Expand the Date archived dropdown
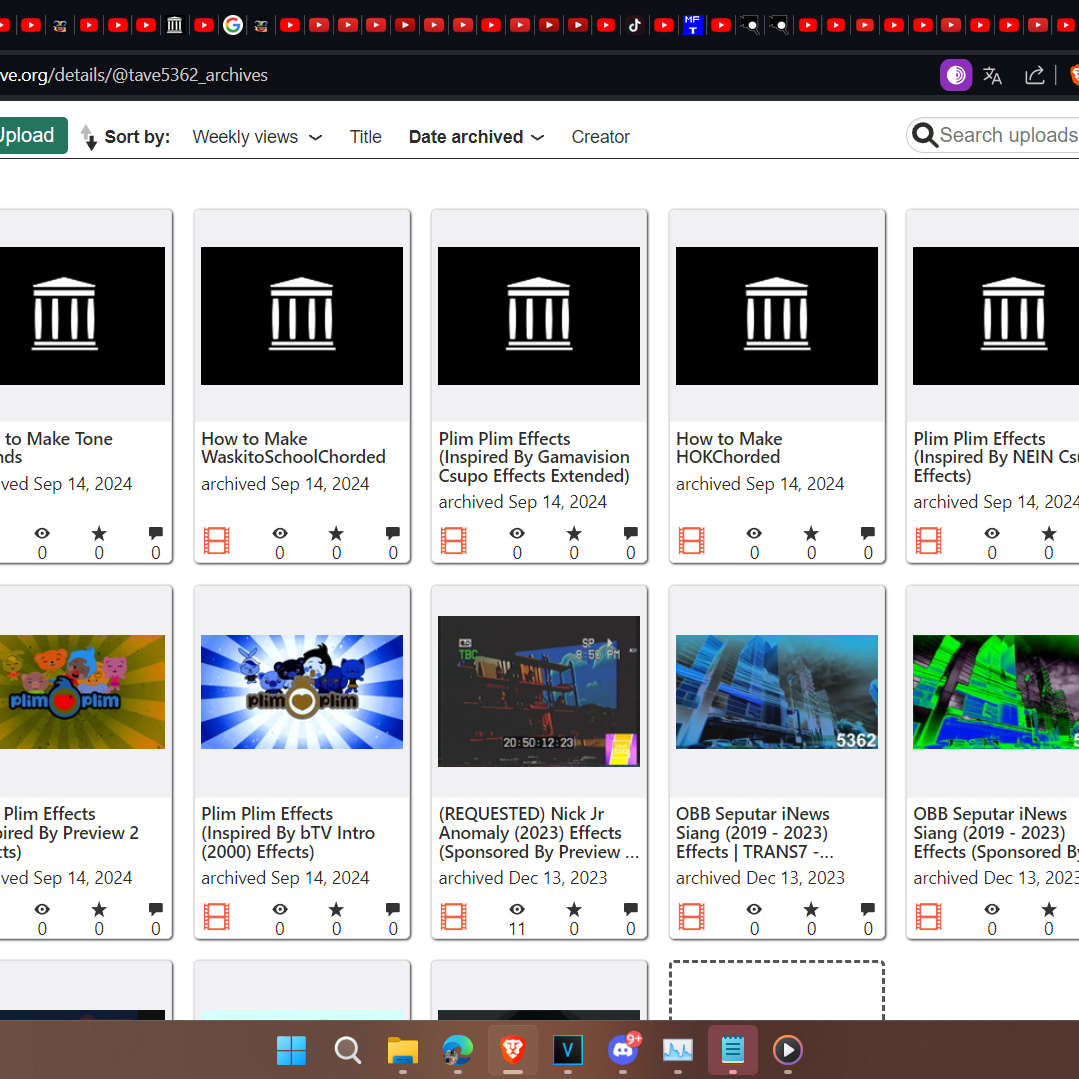 click(476, 137)
